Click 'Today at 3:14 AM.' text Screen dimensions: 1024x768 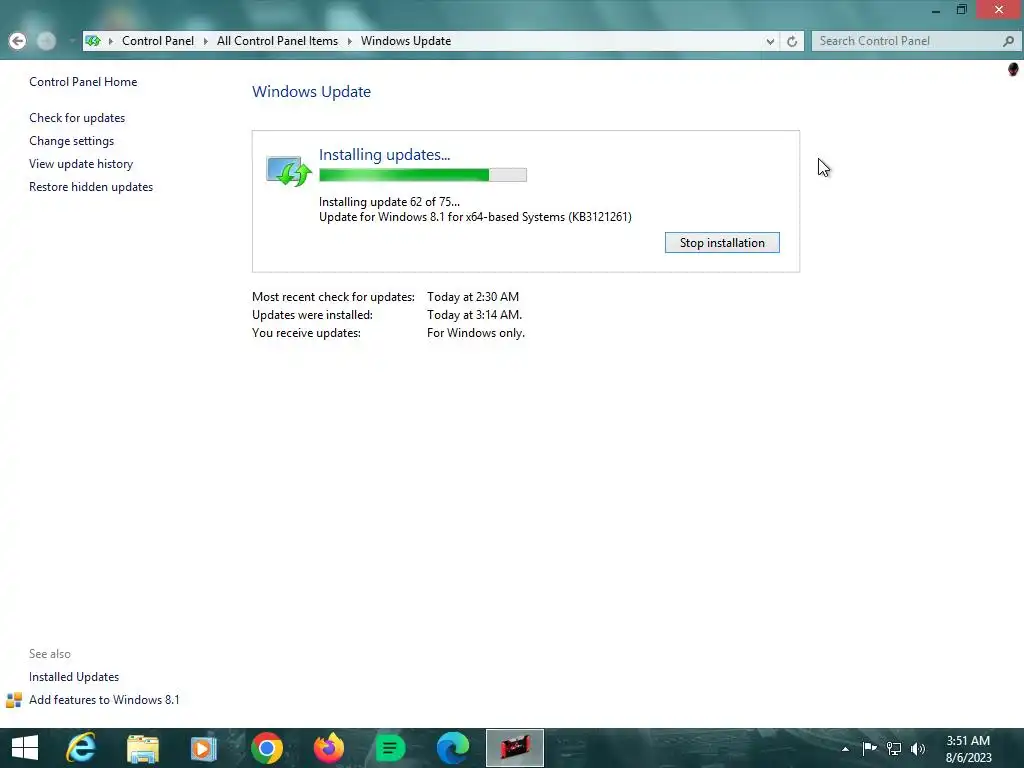pos(474,315)
